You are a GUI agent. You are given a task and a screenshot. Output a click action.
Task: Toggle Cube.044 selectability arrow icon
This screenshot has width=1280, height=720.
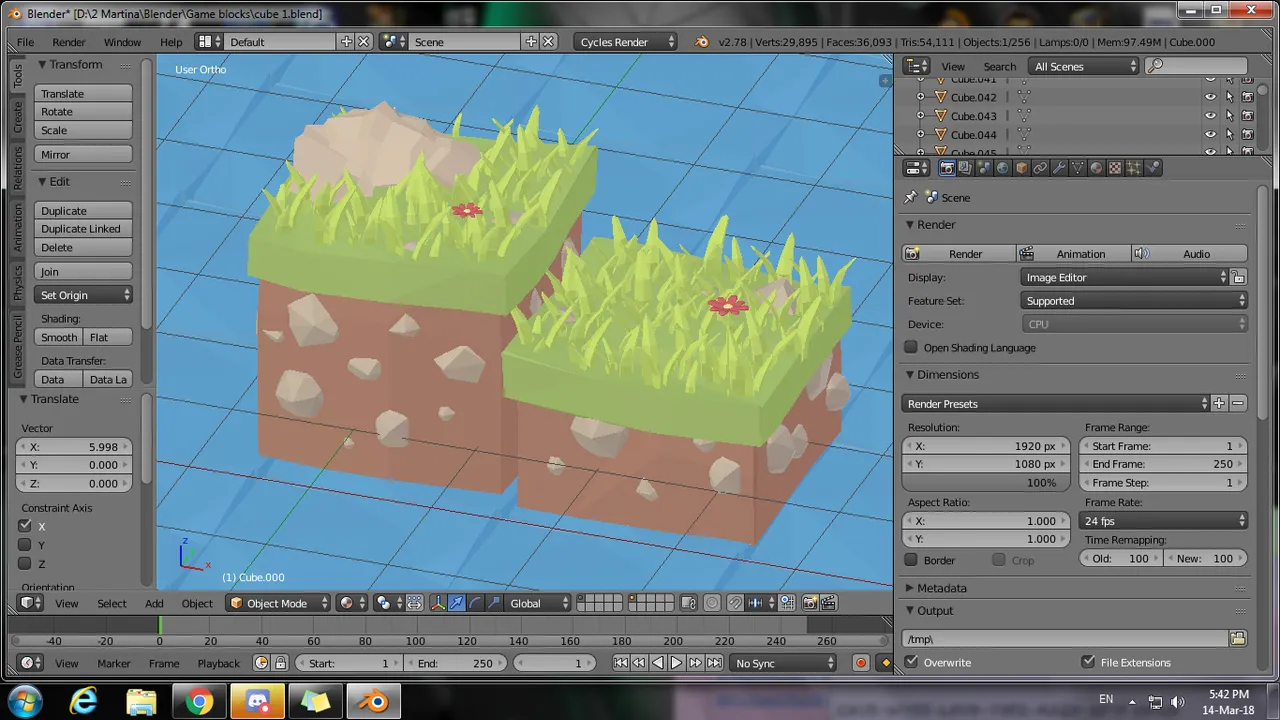[x=1229, y=135]
